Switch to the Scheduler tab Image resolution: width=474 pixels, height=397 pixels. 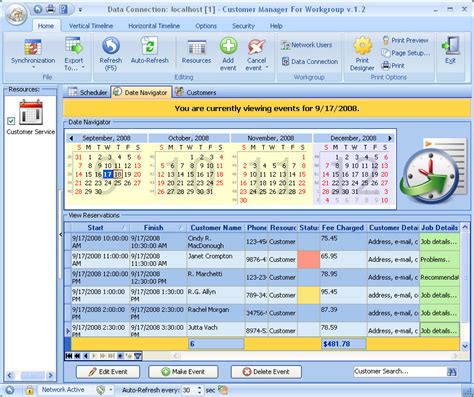click(88, 92)
